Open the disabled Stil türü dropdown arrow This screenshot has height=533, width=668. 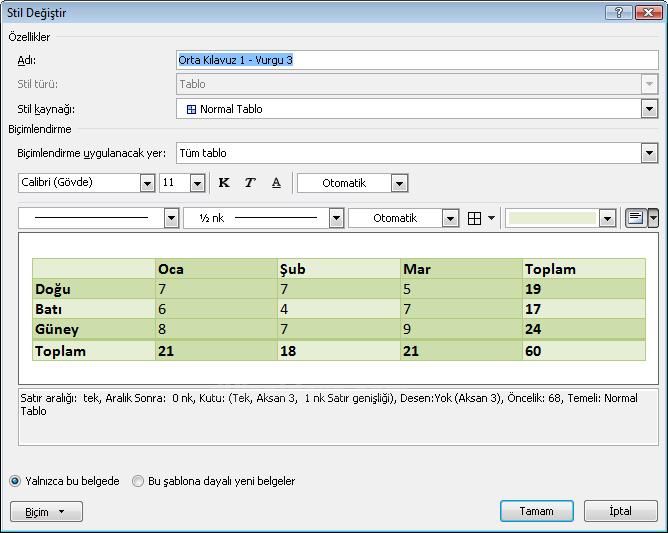[649, 84]
